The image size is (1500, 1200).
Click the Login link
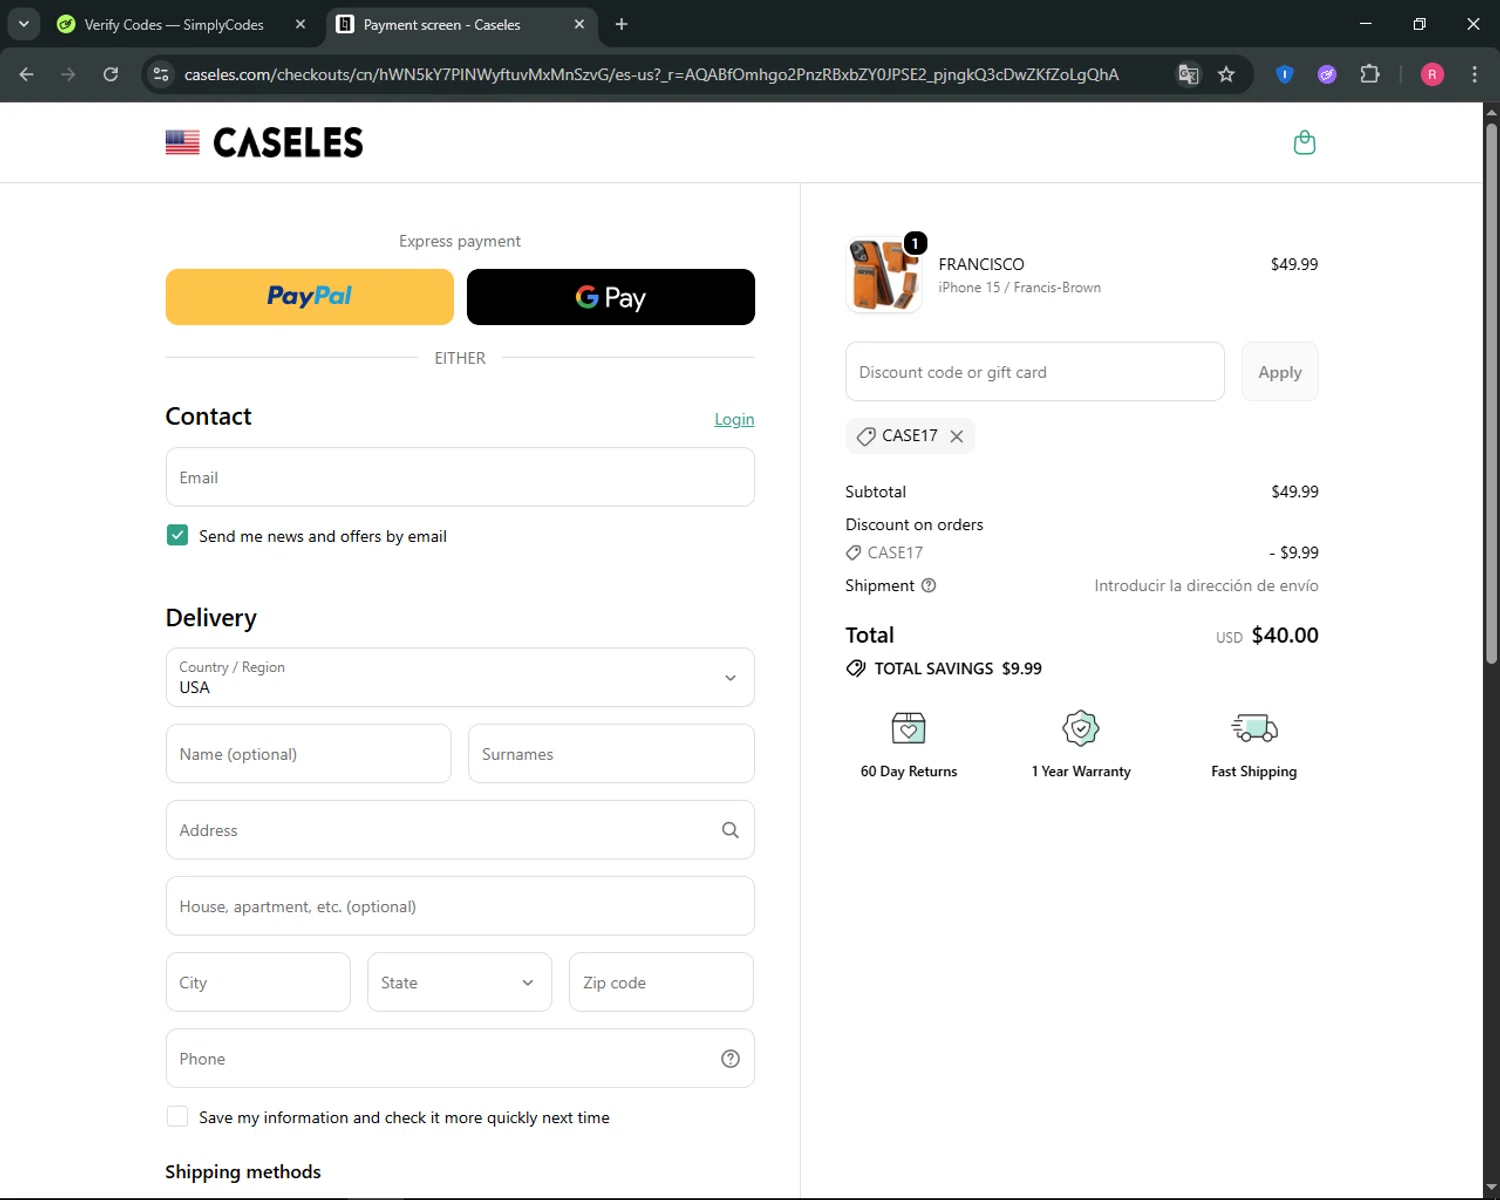point(734,419)
